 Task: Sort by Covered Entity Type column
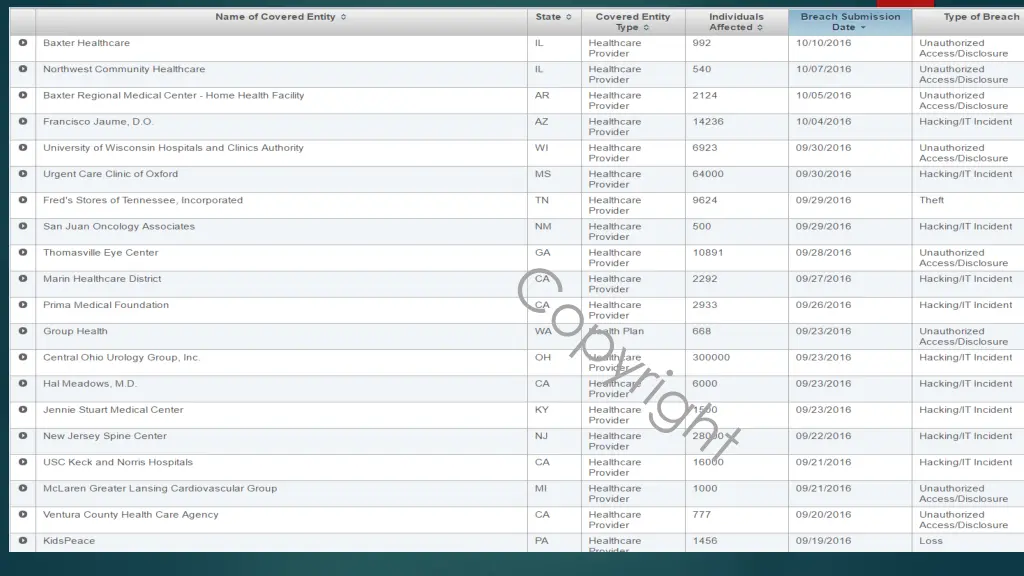pos(633,22)
